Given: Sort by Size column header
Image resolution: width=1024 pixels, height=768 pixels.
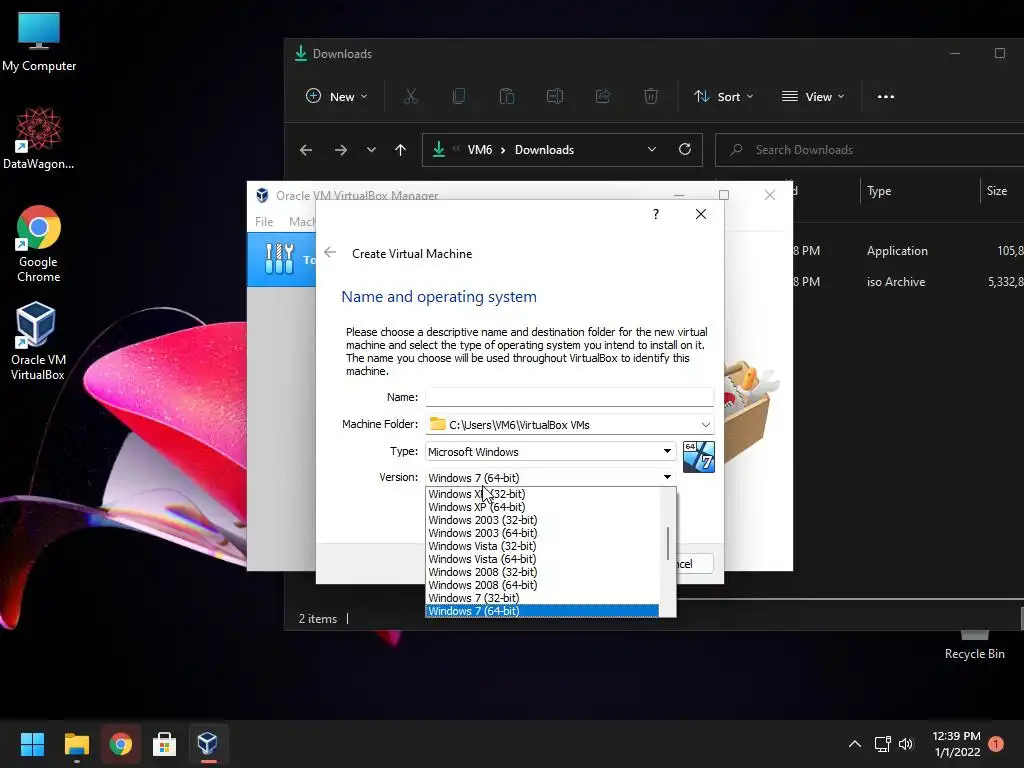Looking at the screenshot, I should [x=997, y=191].
